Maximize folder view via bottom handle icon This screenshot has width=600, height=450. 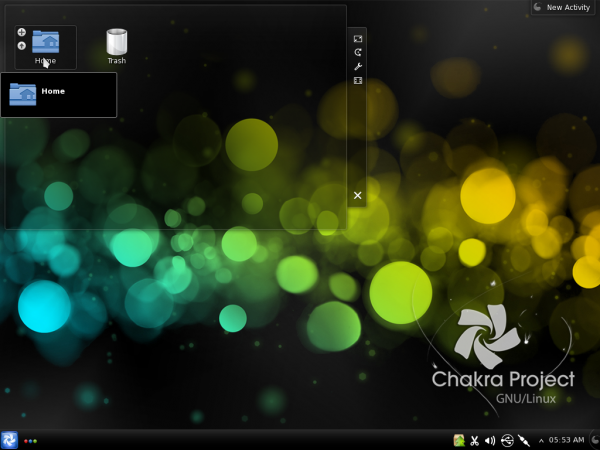(x=358, y=80)
